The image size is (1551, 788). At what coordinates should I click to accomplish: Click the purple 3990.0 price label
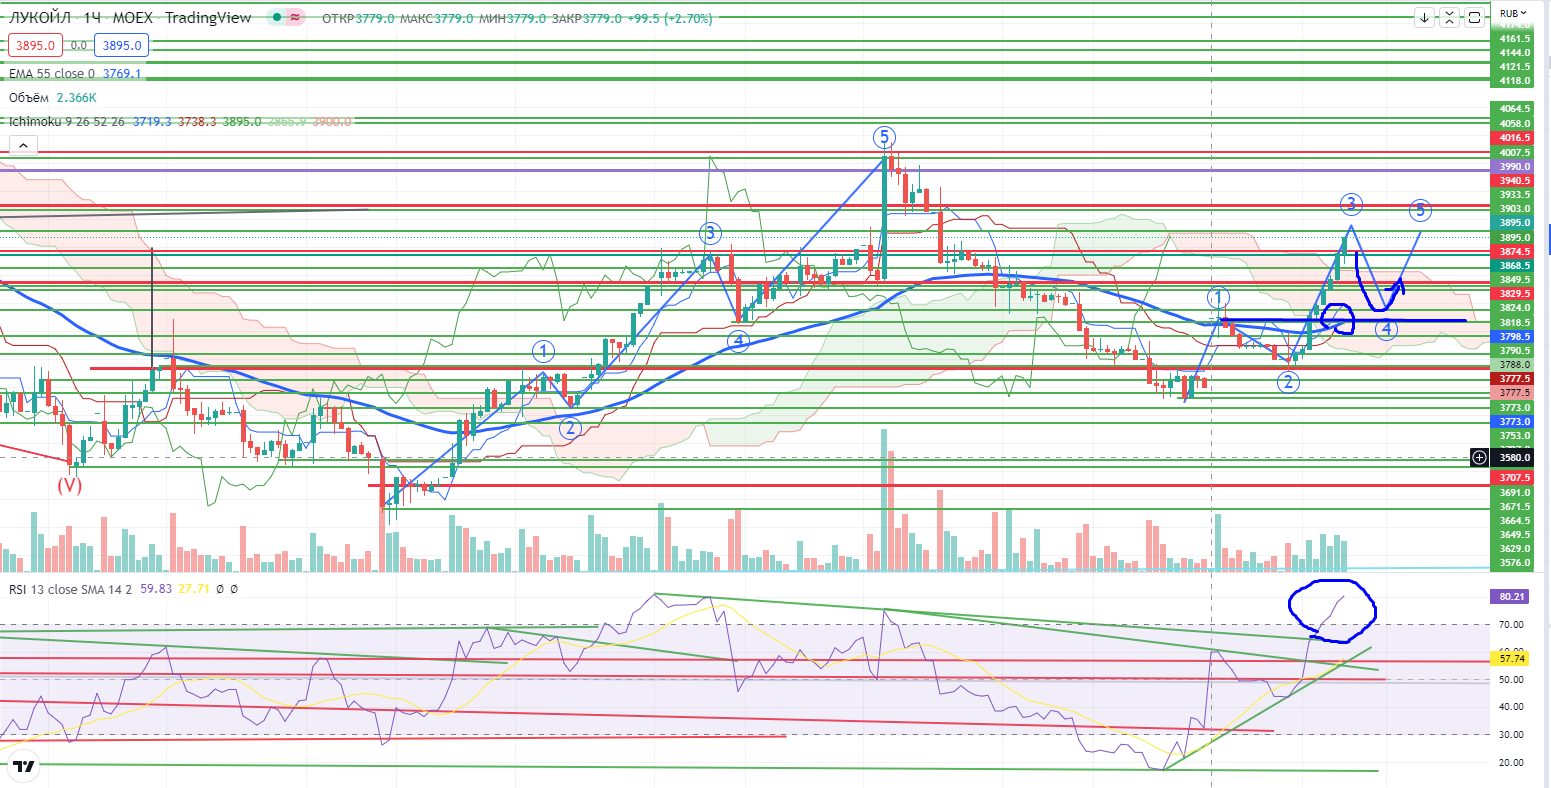point(1516,166)
